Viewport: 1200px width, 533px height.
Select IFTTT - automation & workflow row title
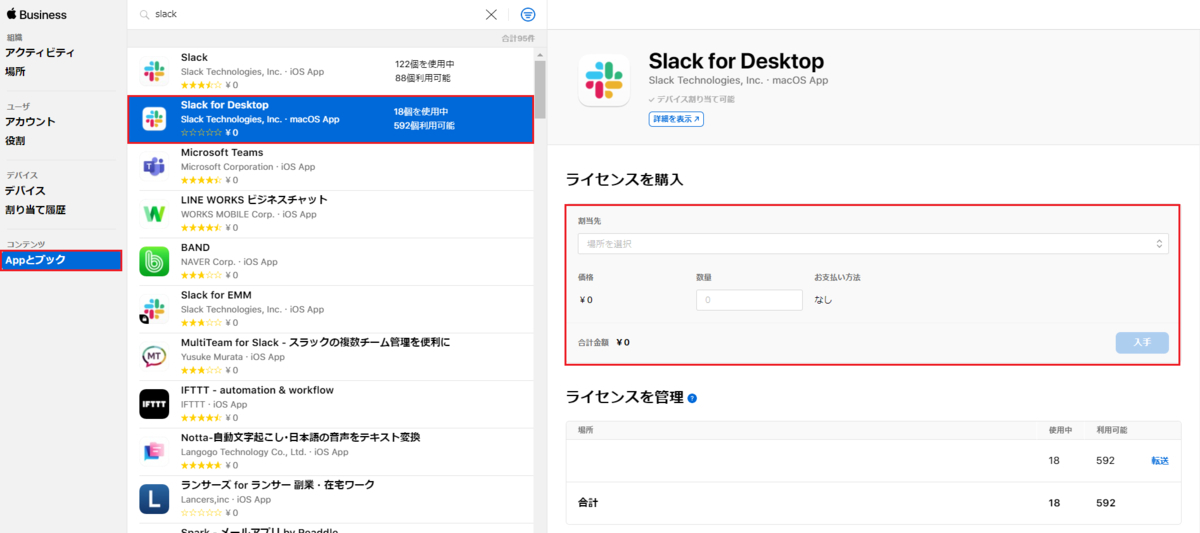257,390
